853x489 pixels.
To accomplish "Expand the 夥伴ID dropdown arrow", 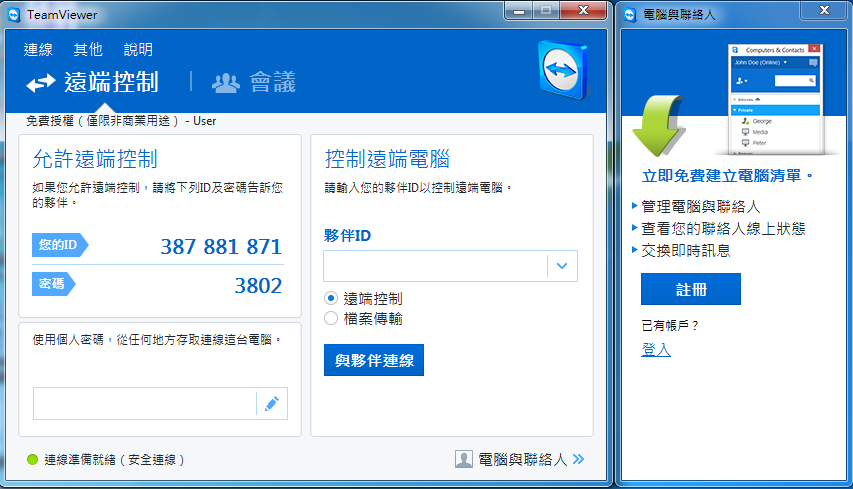I will pyautogui.click(x=562, y=266).
